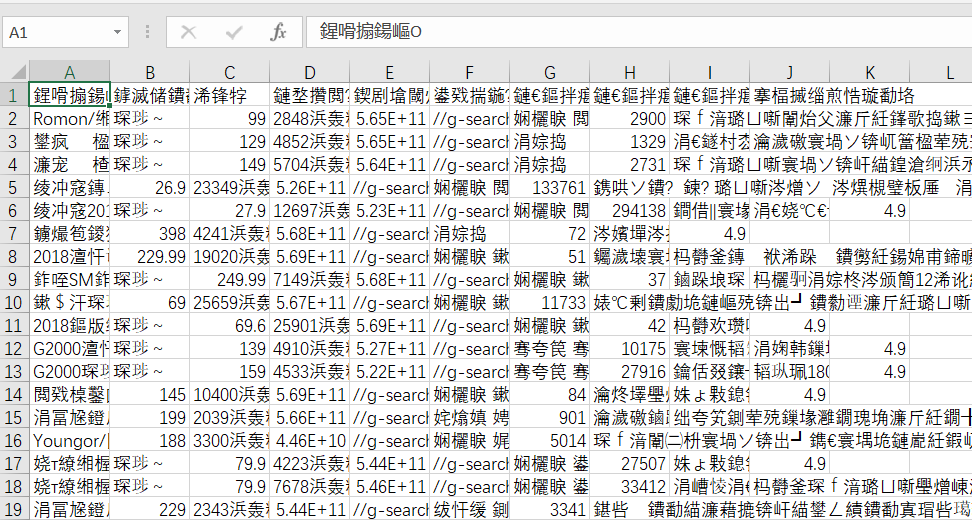The width and height of the screenshot is (972, 520).
Task: Open the Insert Function fx icon
Action: tap(278, 32)
